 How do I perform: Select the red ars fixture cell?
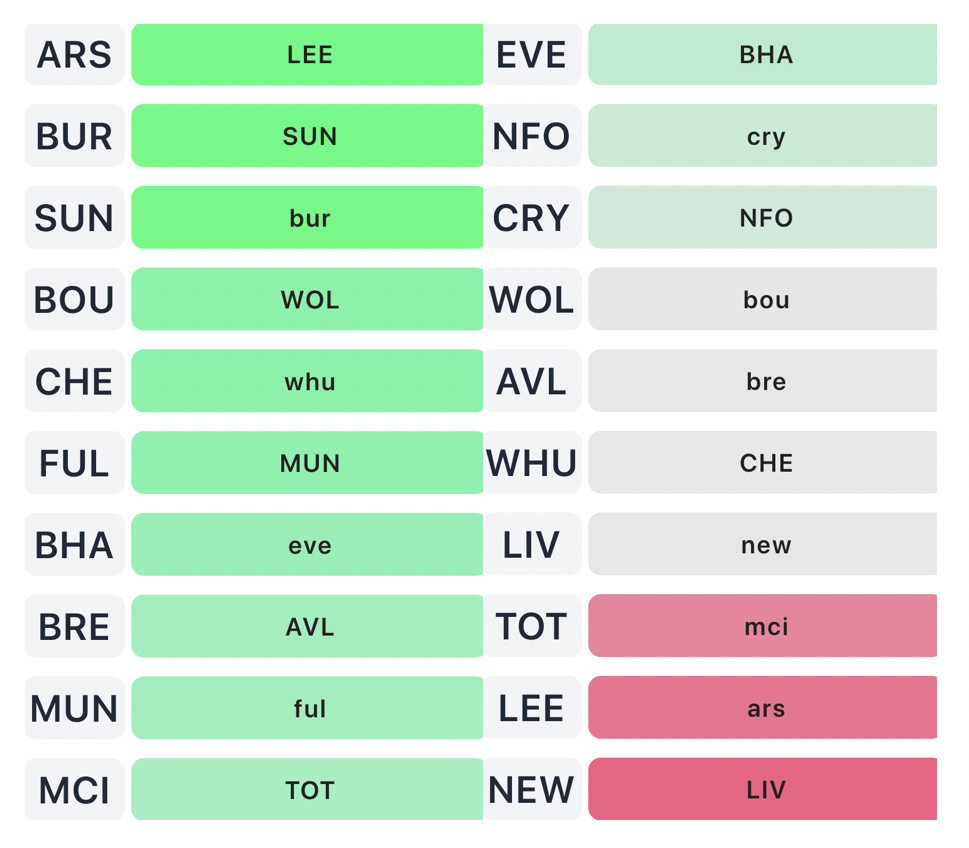763,709
